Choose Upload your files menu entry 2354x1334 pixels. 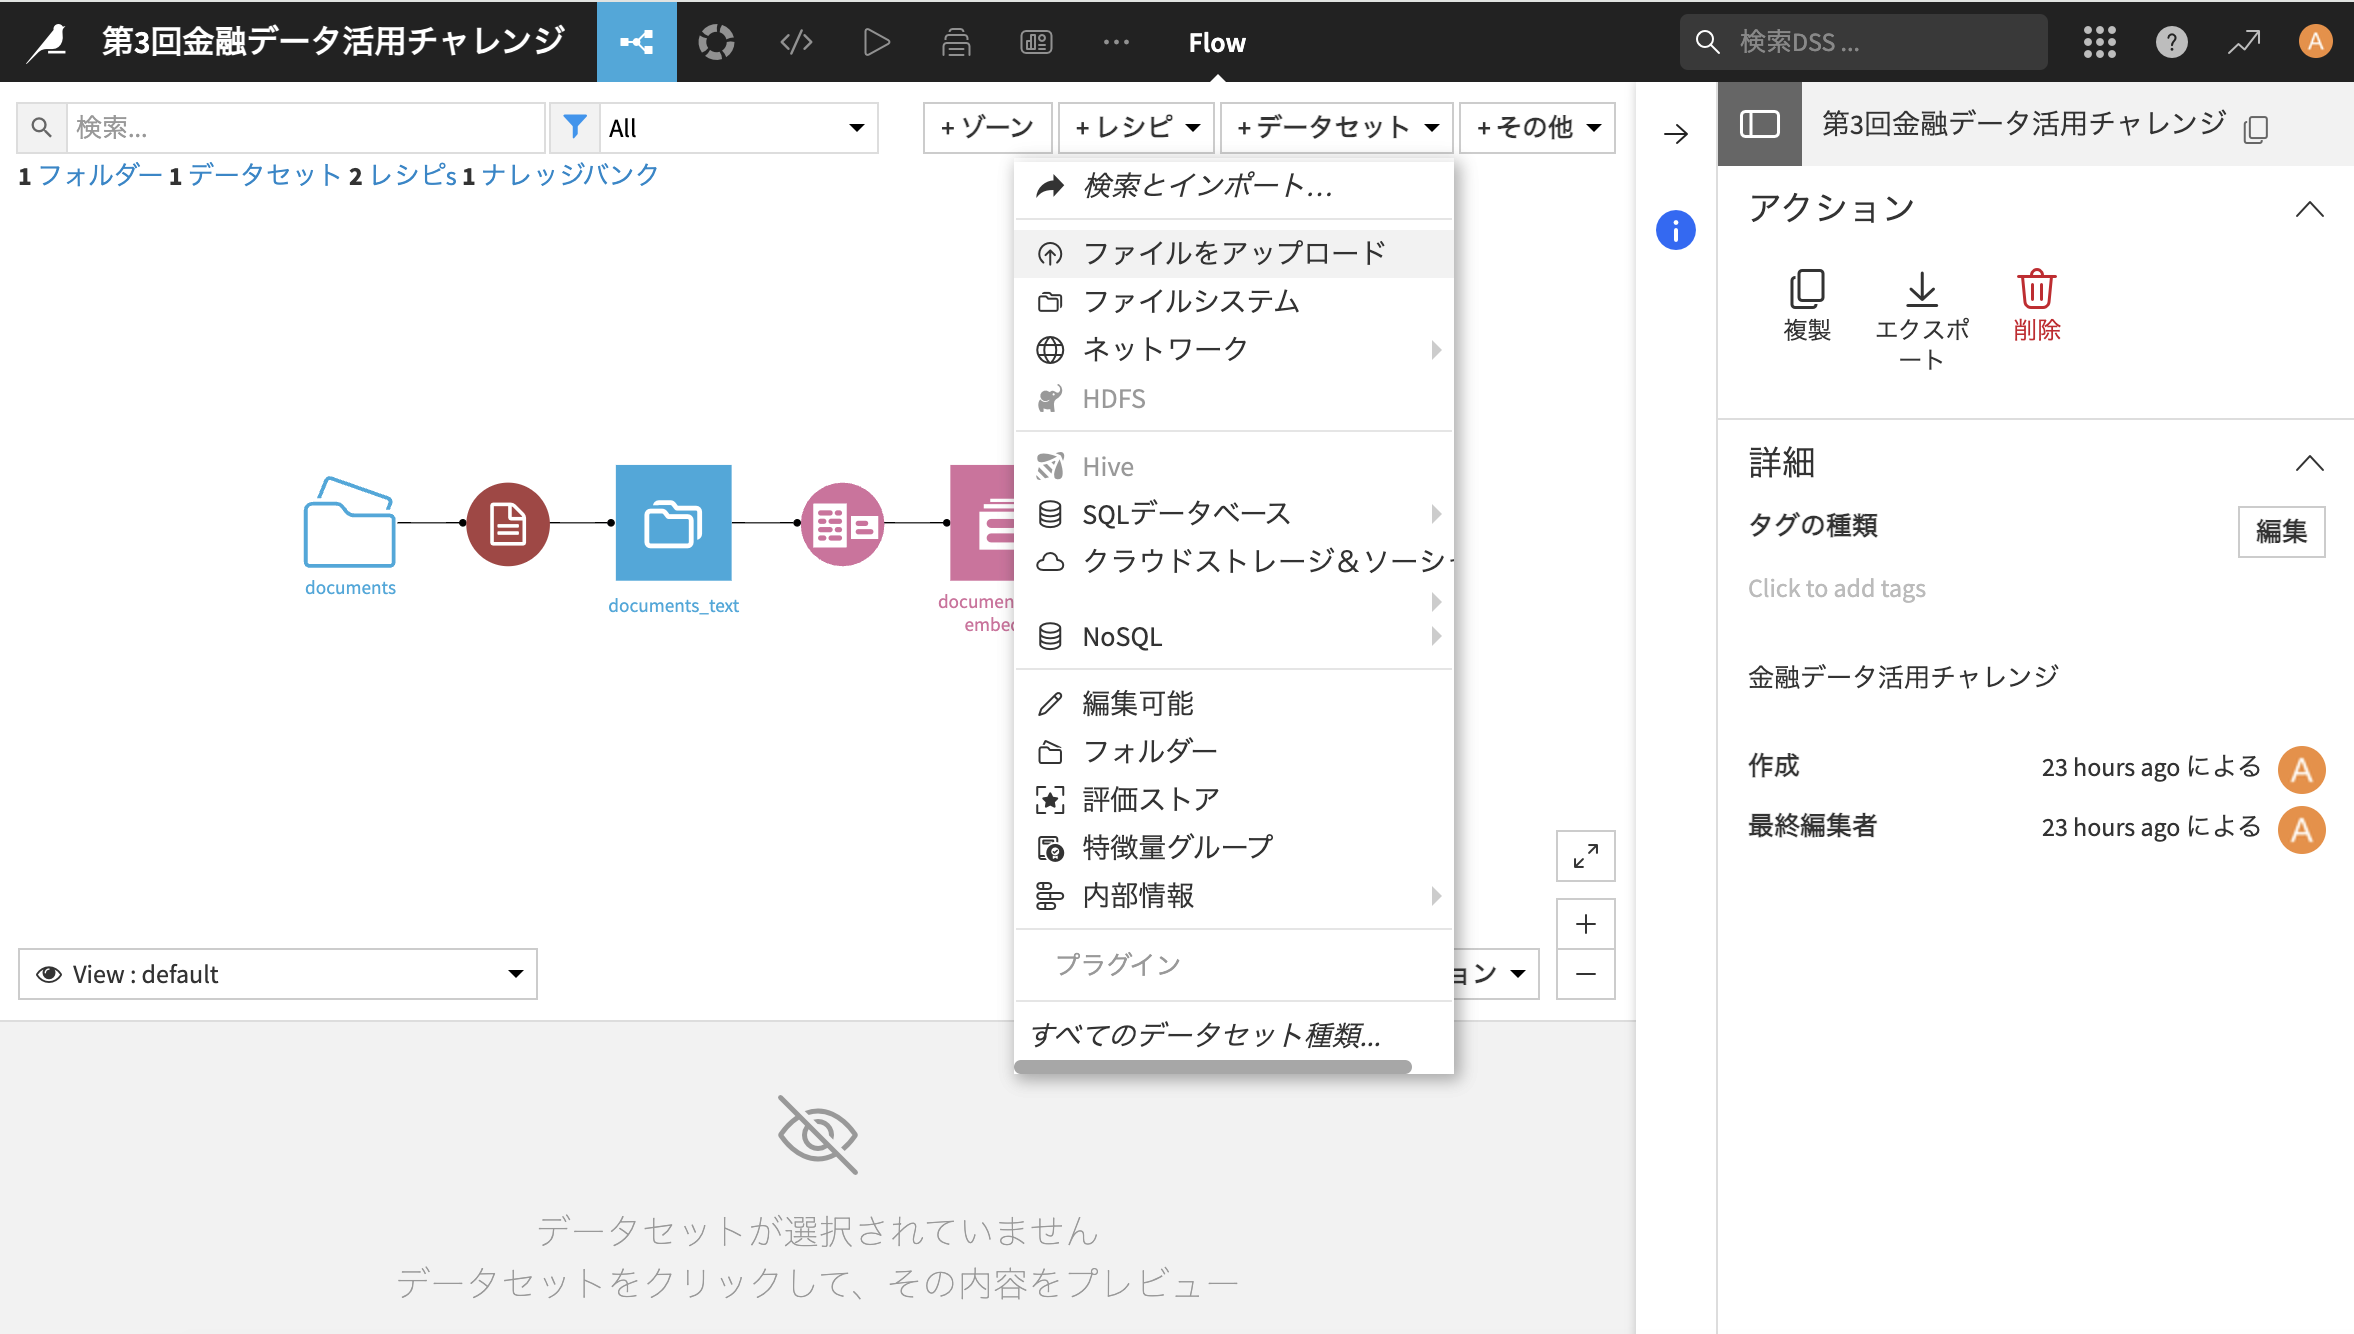pos(1233,253)
